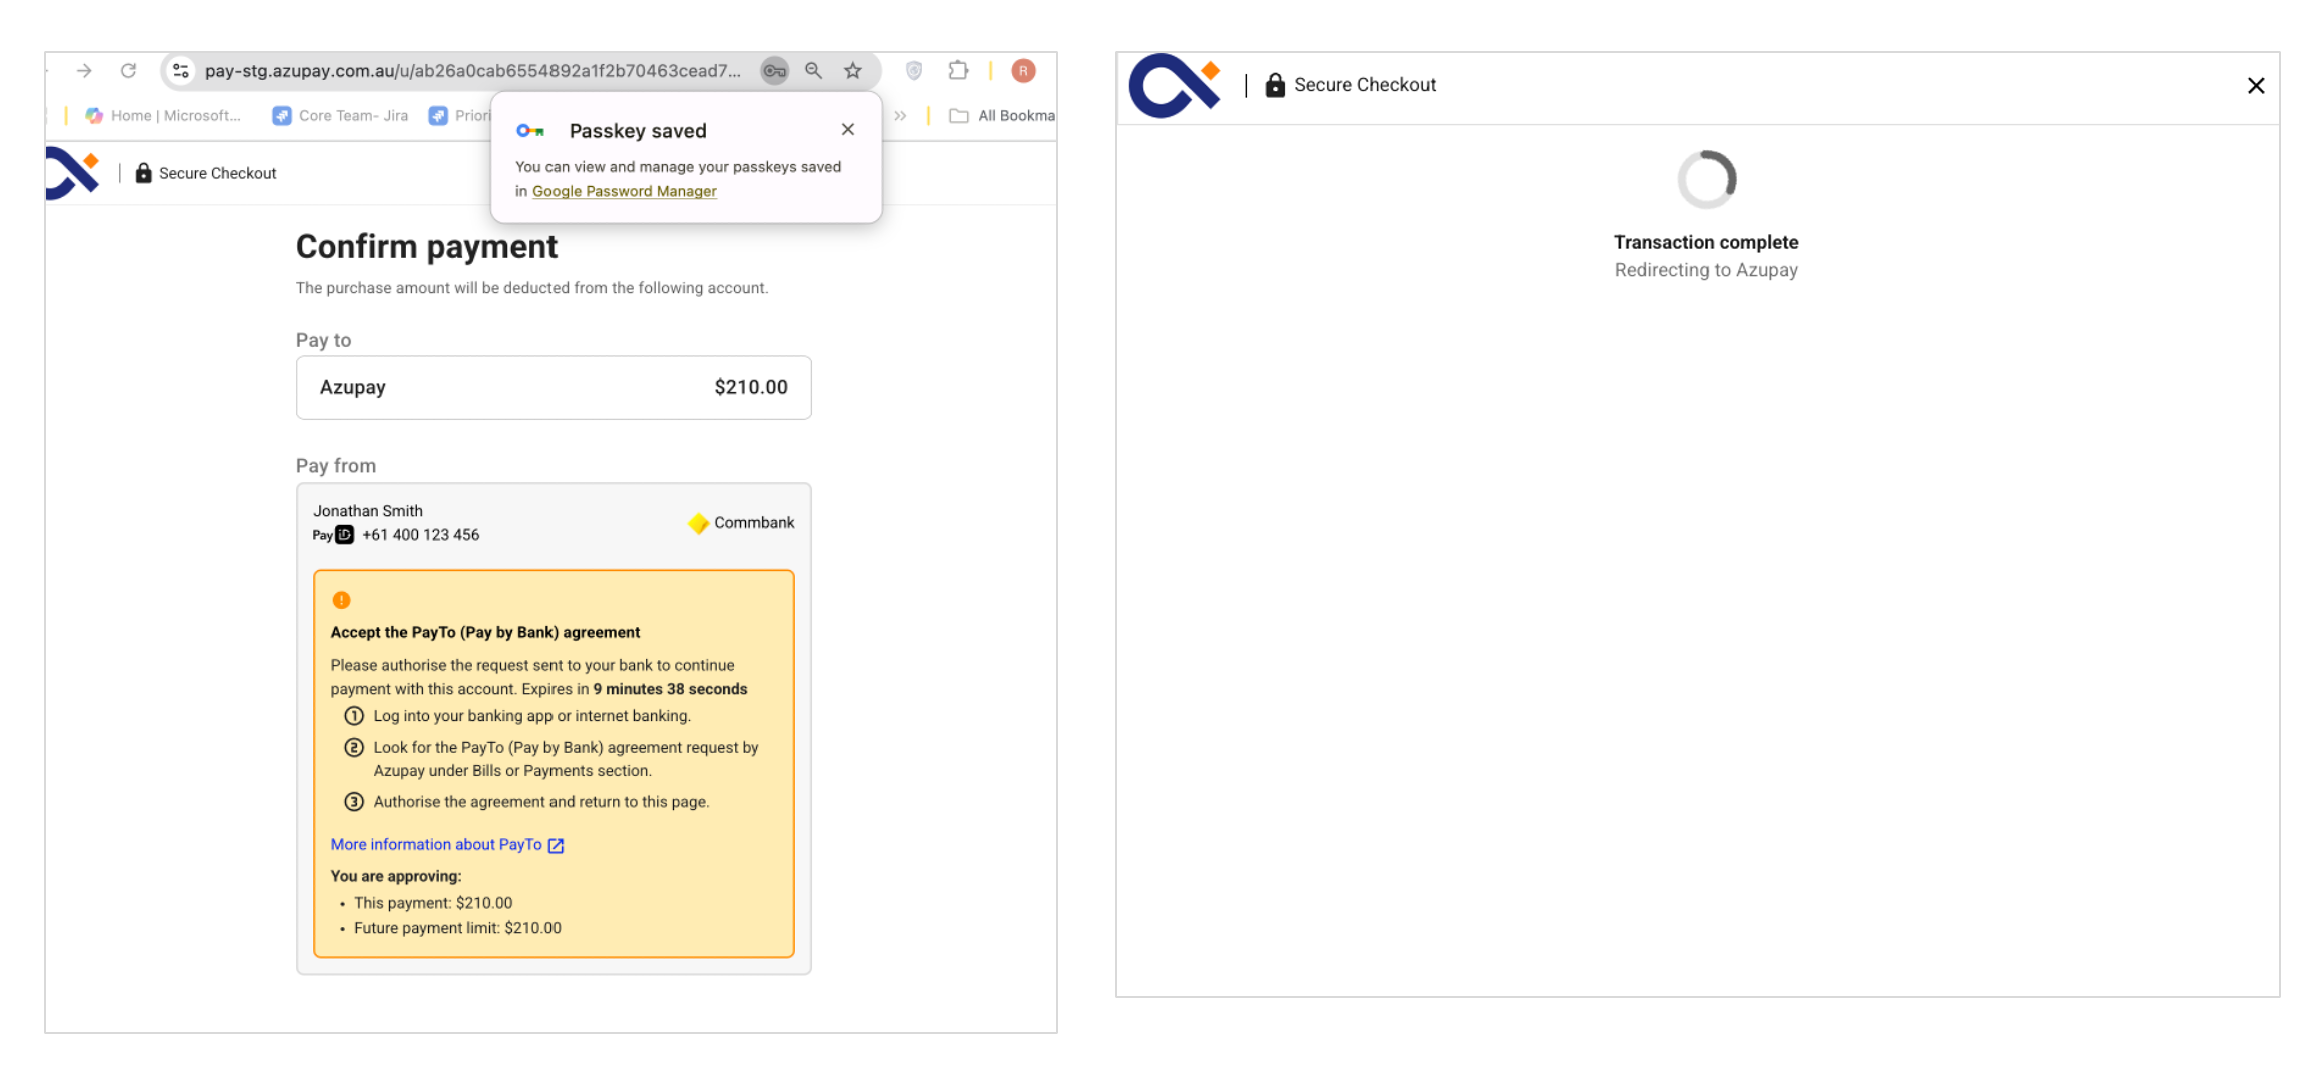Click step 2 Look for the PayTo agreement
This screenshot has width=2318, height=1074.
551,759
